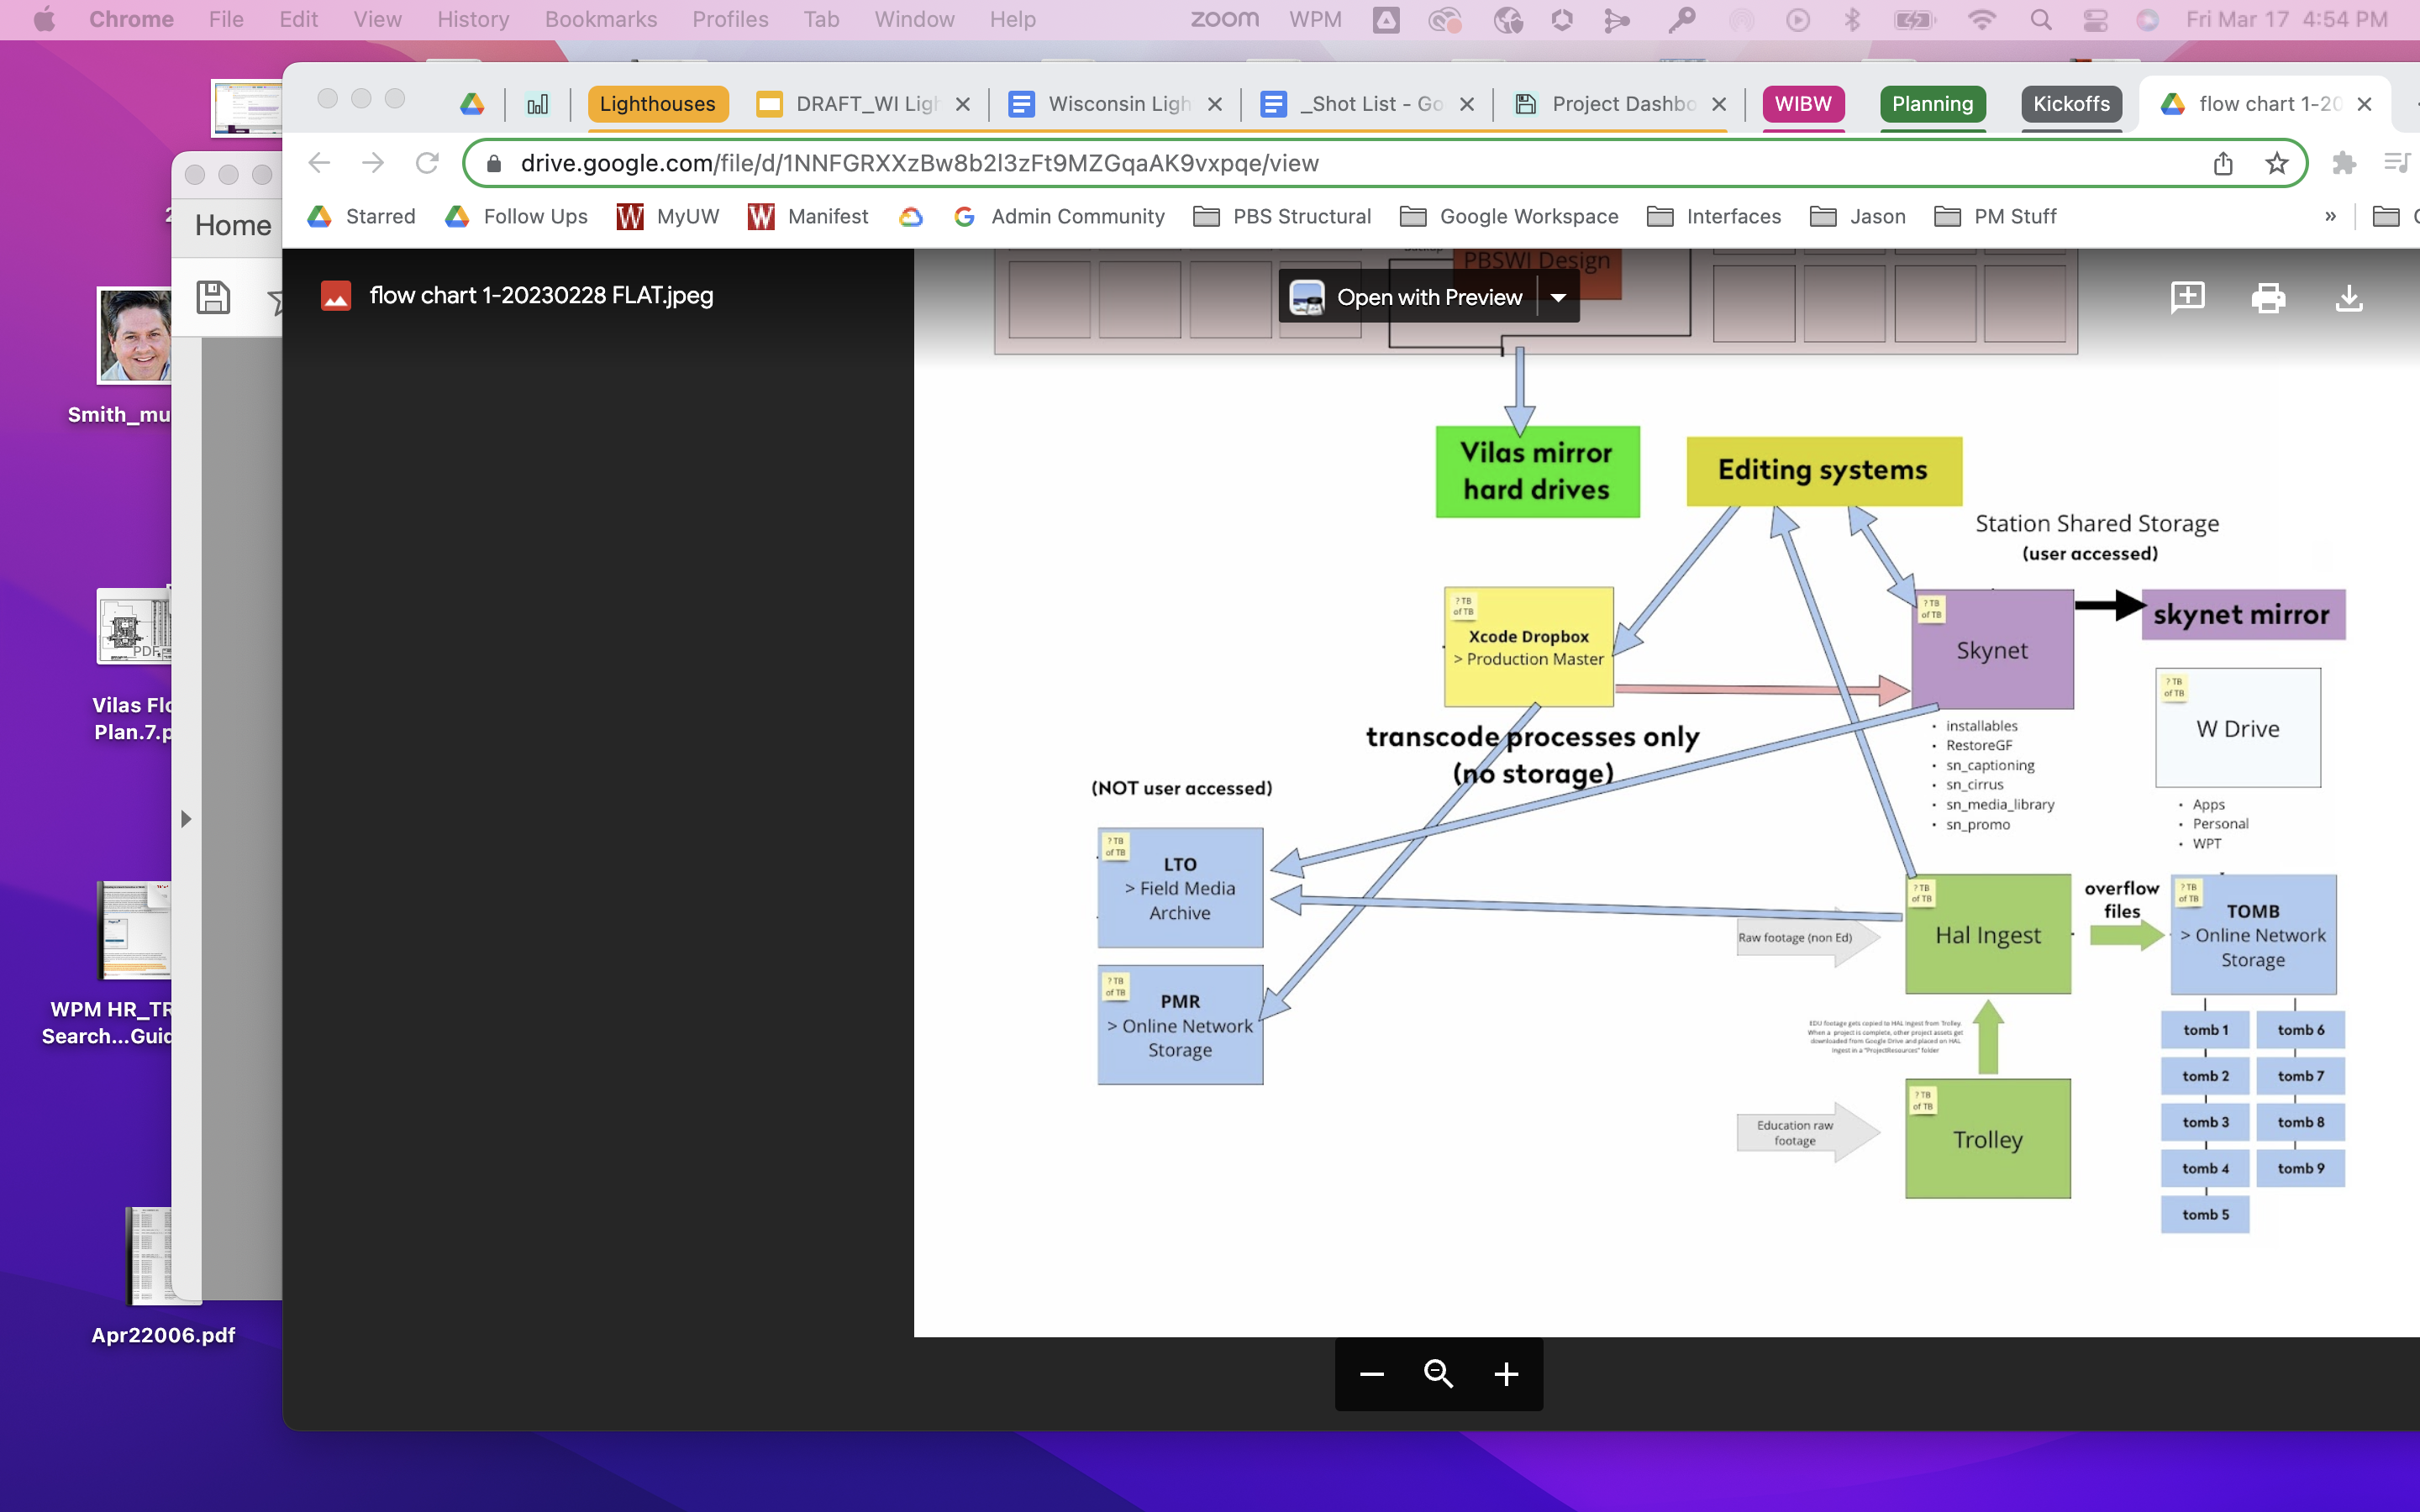Select Smith_mu desktop photo thumbnail

(135, 335)
